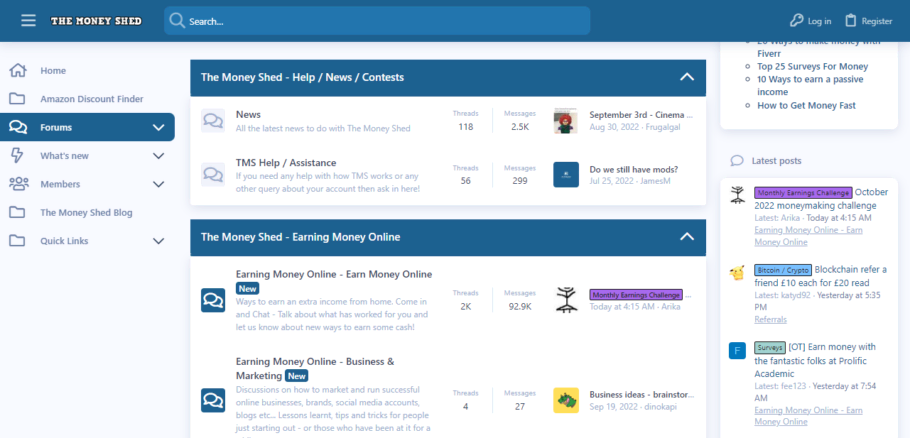Open How to Get Money Fast link
This screenshot has width=910, height=438.
click(806, 106)
